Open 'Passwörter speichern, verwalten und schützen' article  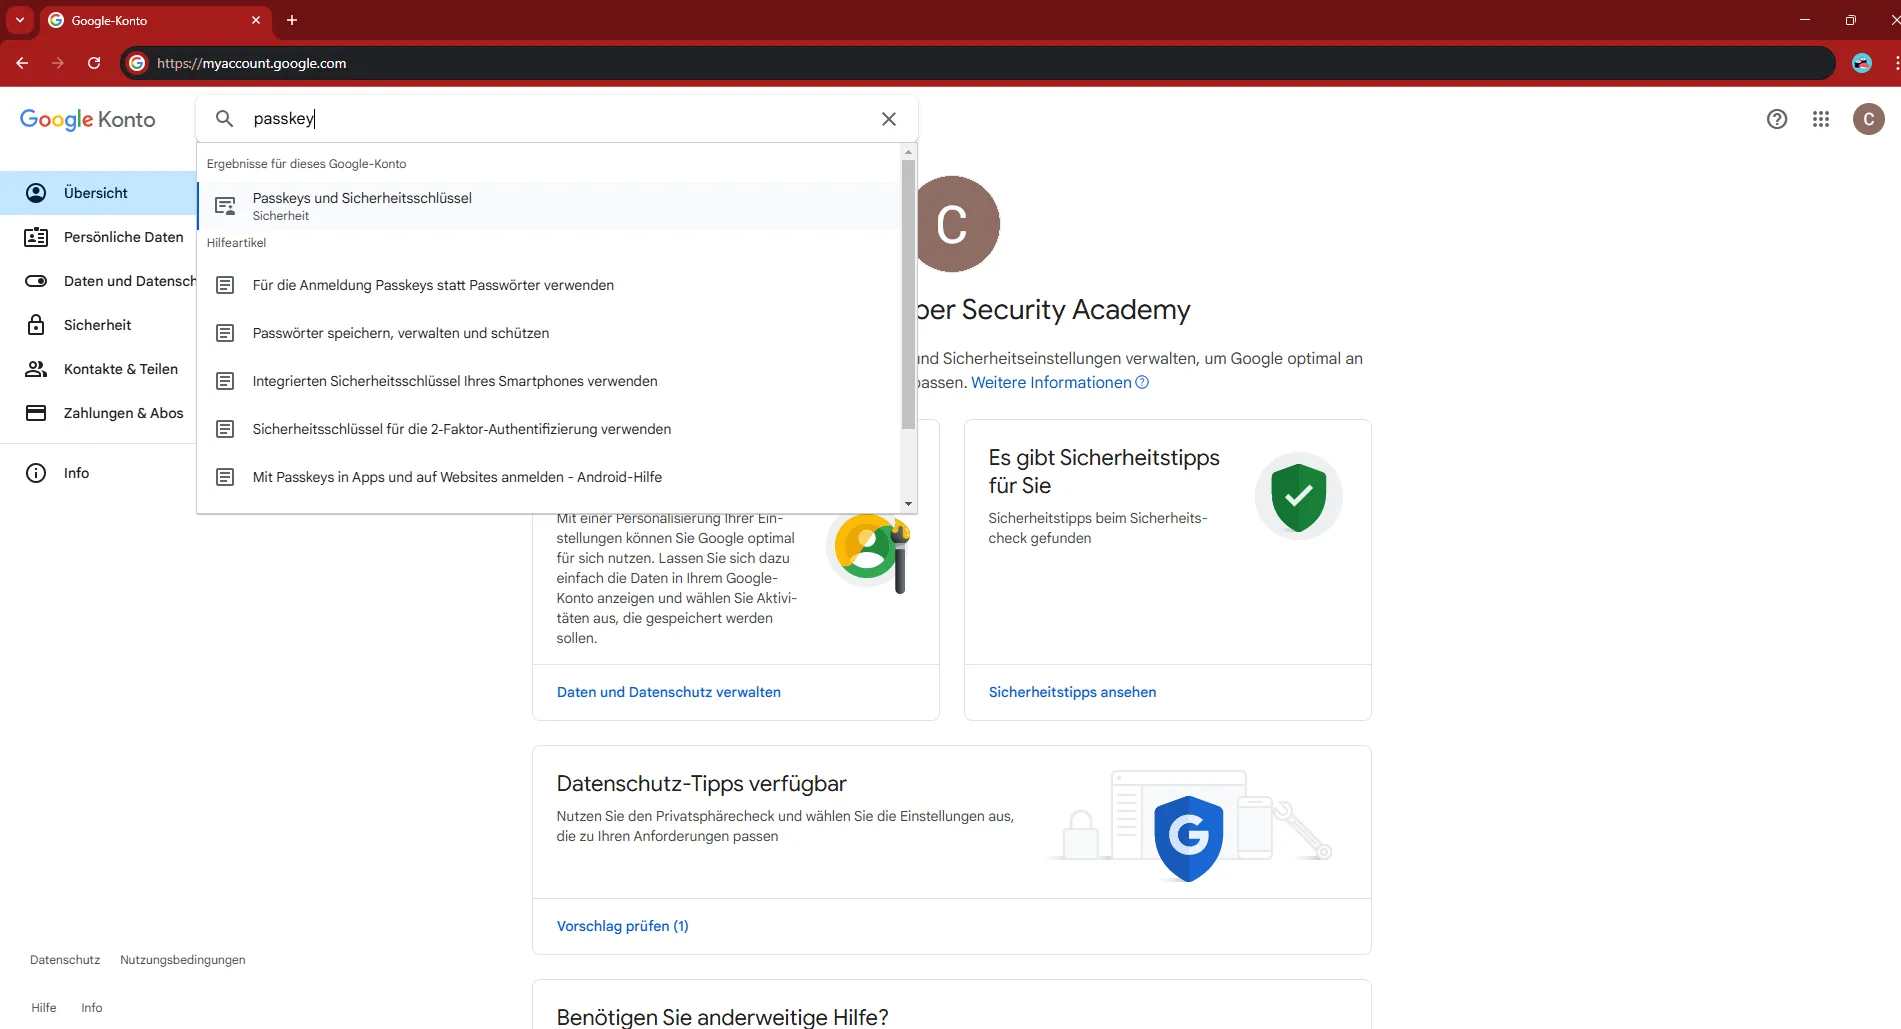click(549, 333)
